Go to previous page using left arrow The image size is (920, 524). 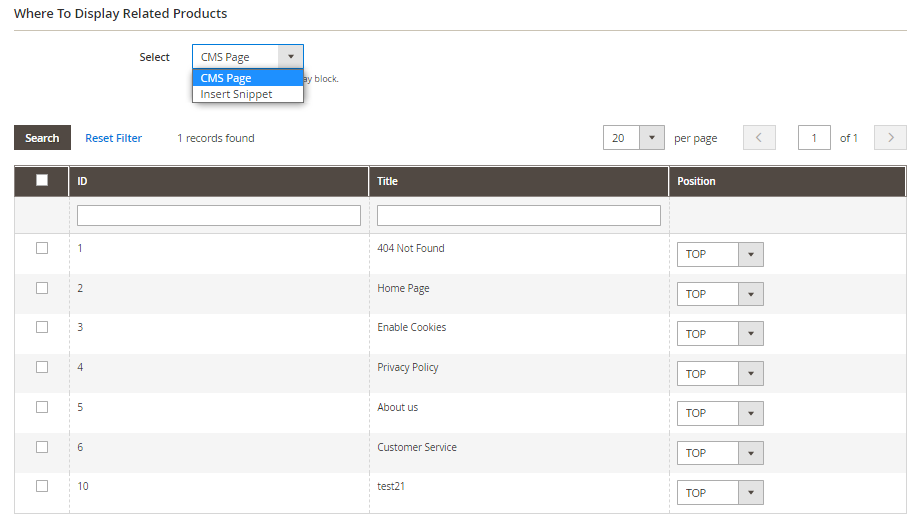point(759,138)
